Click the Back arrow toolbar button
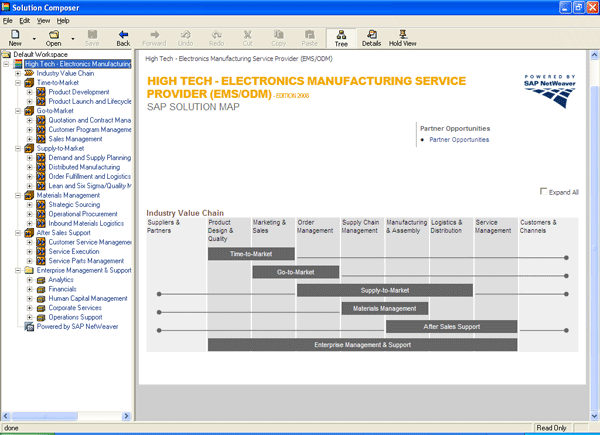This screenshot has height=435, width=600. click(123, 35)
